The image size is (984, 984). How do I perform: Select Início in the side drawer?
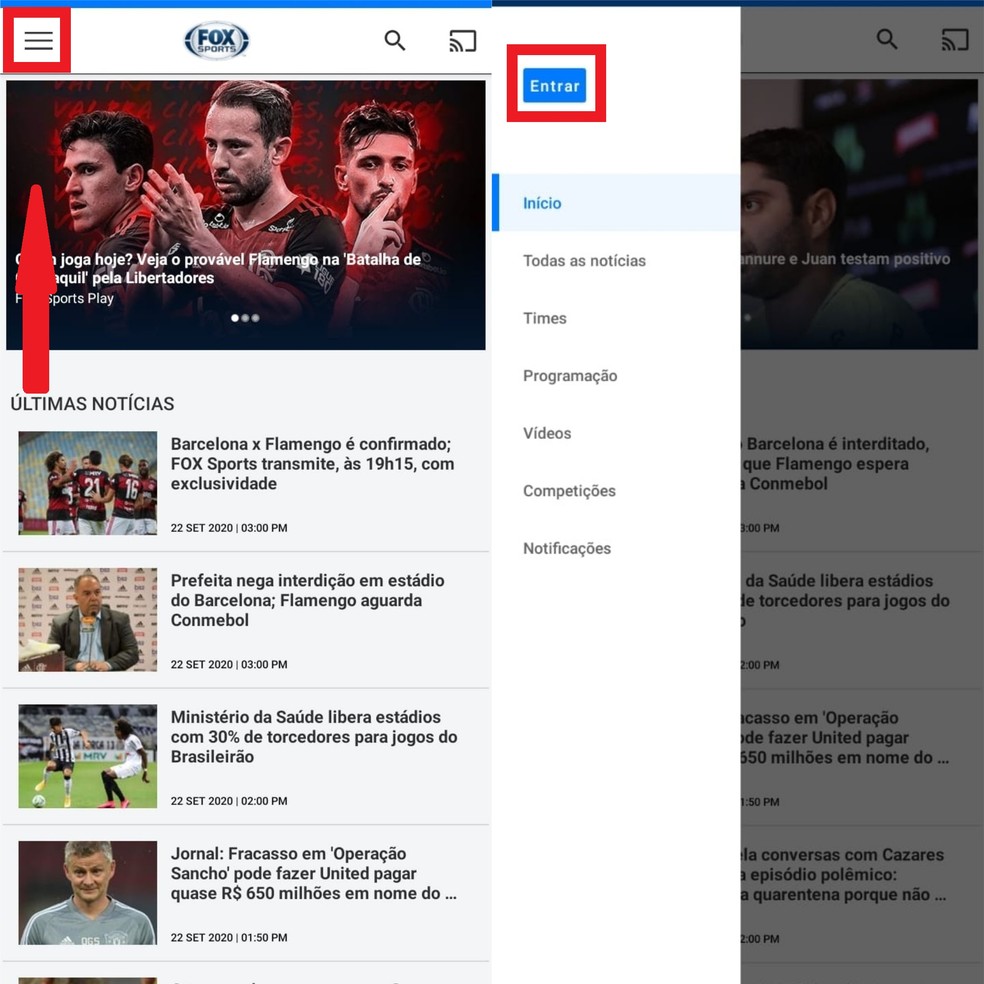[616, 203]
